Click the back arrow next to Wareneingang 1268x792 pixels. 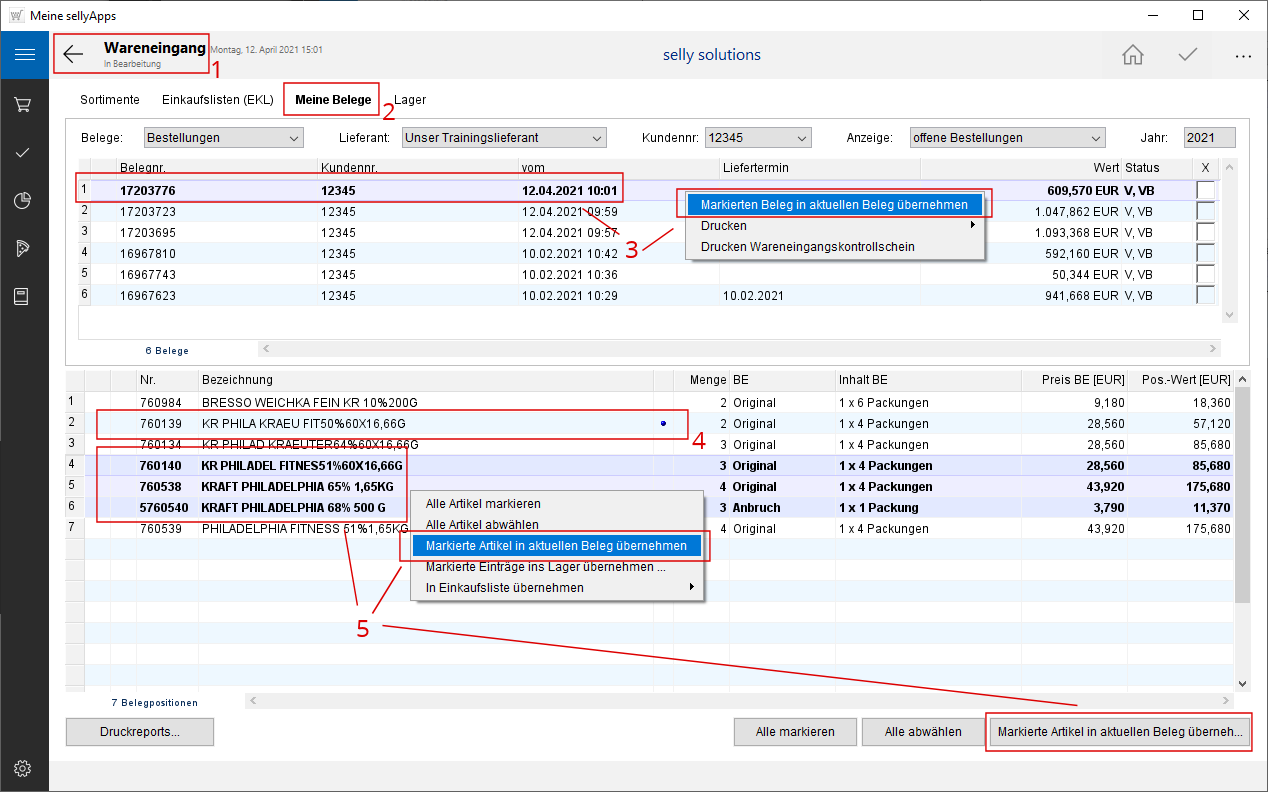pos(73,54)
